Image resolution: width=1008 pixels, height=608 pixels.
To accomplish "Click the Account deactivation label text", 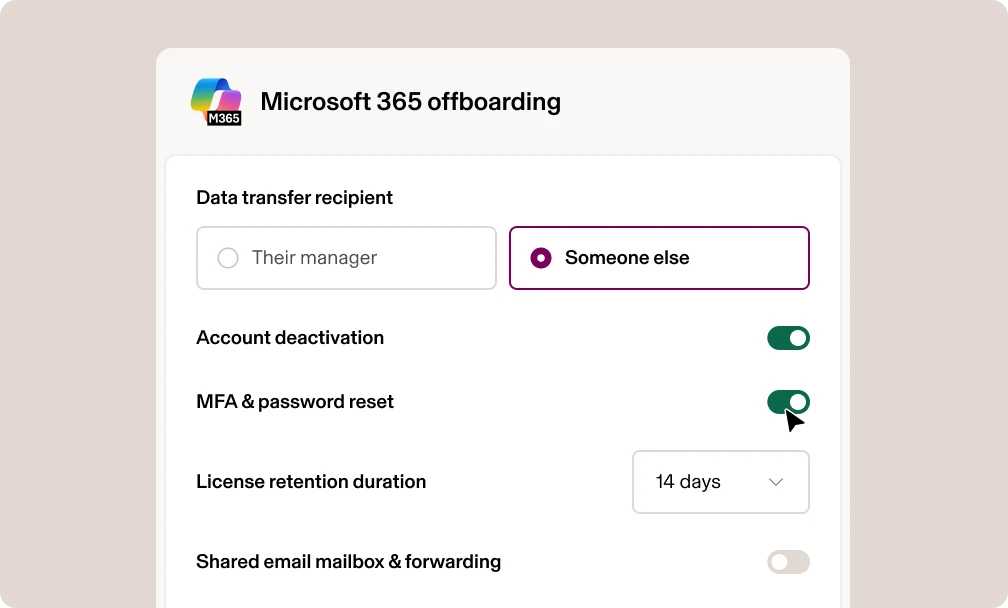I will click(x=290, y=337).
